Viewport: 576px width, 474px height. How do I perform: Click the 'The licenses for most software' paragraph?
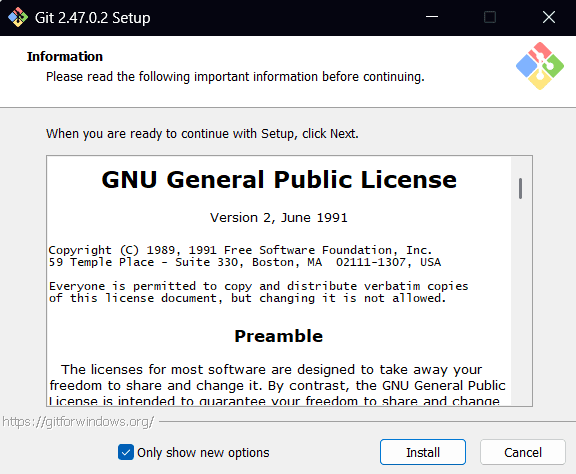tap(278, 385)
